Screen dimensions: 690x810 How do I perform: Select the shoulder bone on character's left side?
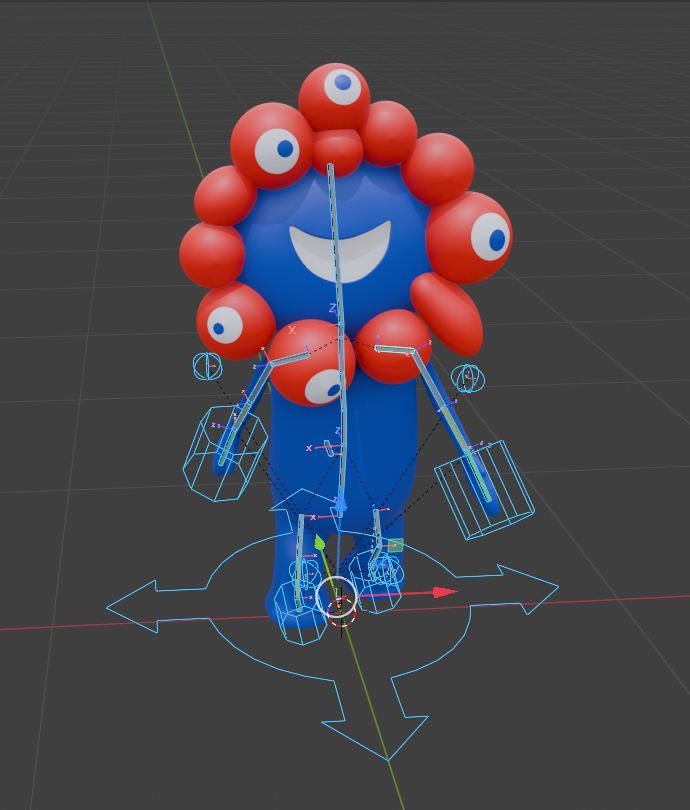tap(395, 350)
